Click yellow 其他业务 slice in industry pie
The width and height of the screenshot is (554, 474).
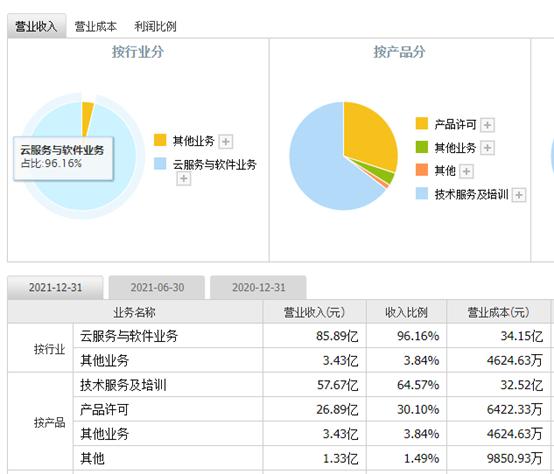pos(87,118)
